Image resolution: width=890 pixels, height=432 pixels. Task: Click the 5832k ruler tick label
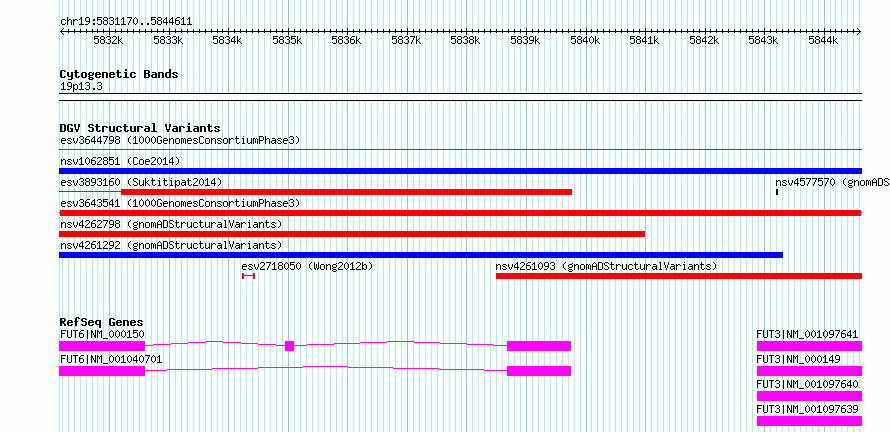click(x=108, y=41)
